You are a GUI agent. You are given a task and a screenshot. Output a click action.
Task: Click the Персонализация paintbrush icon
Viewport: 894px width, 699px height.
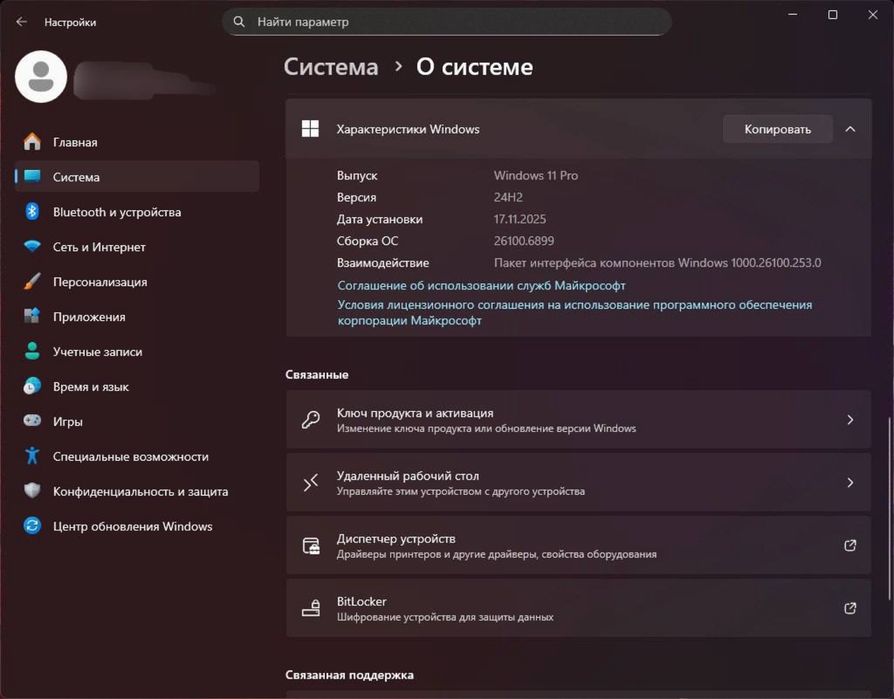pyautogui.click(x=32, y=281)
